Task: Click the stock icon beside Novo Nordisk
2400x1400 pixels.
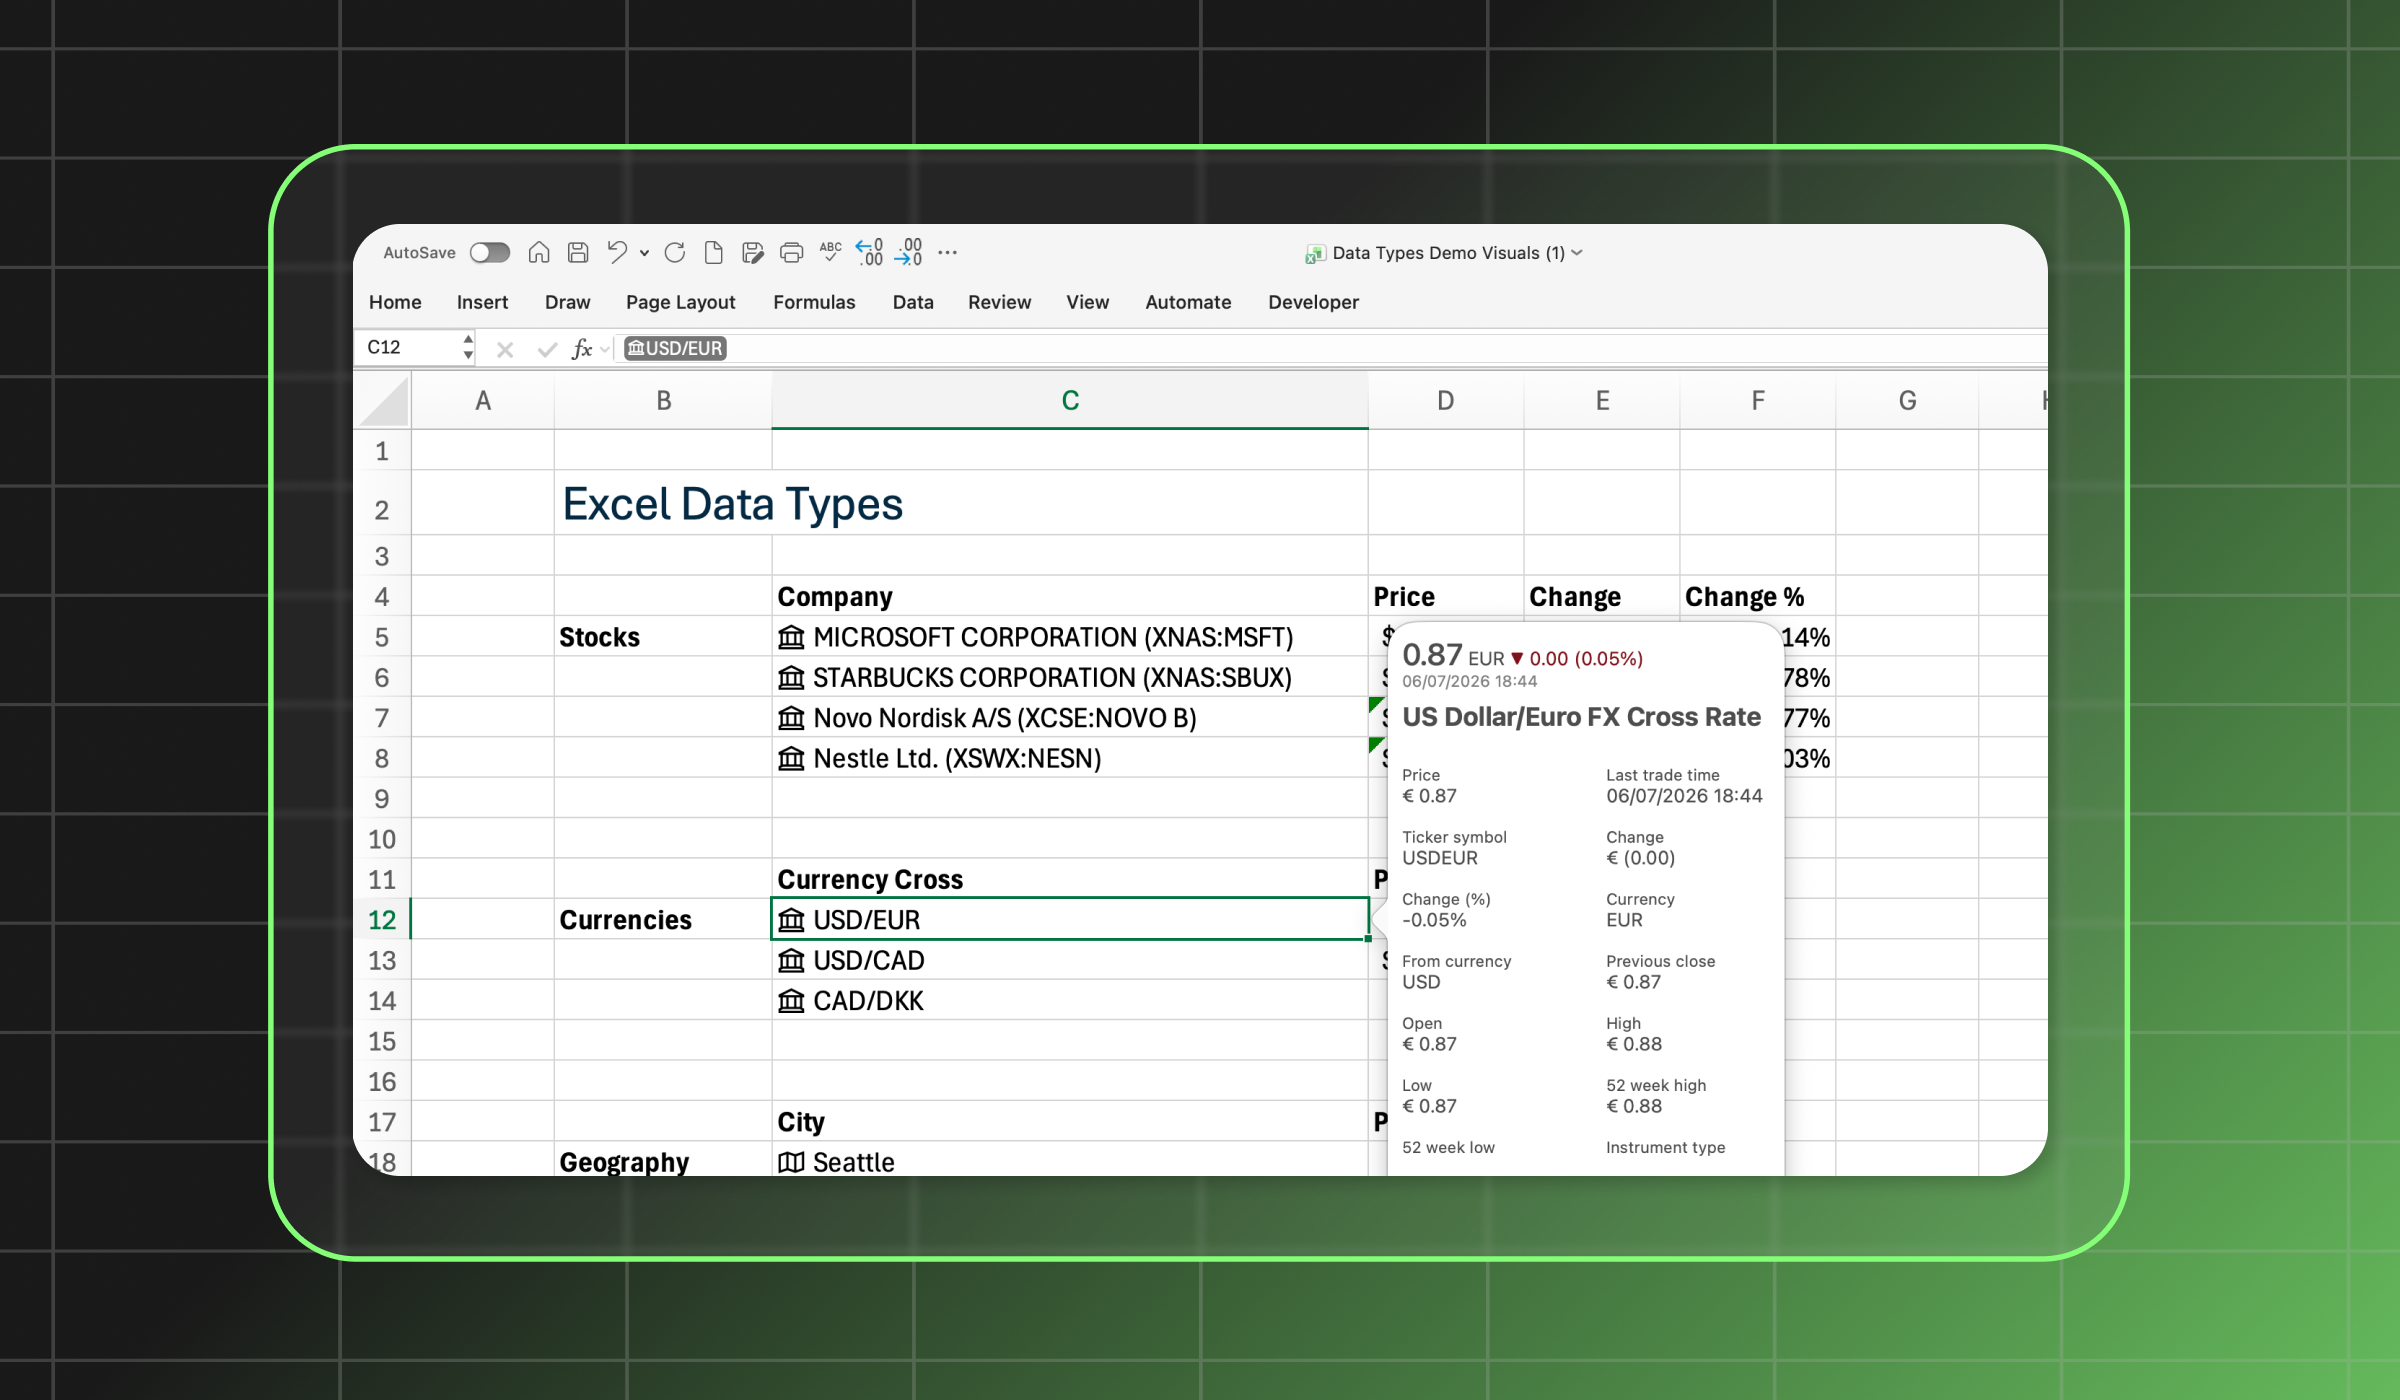Action: click(791, 718)
